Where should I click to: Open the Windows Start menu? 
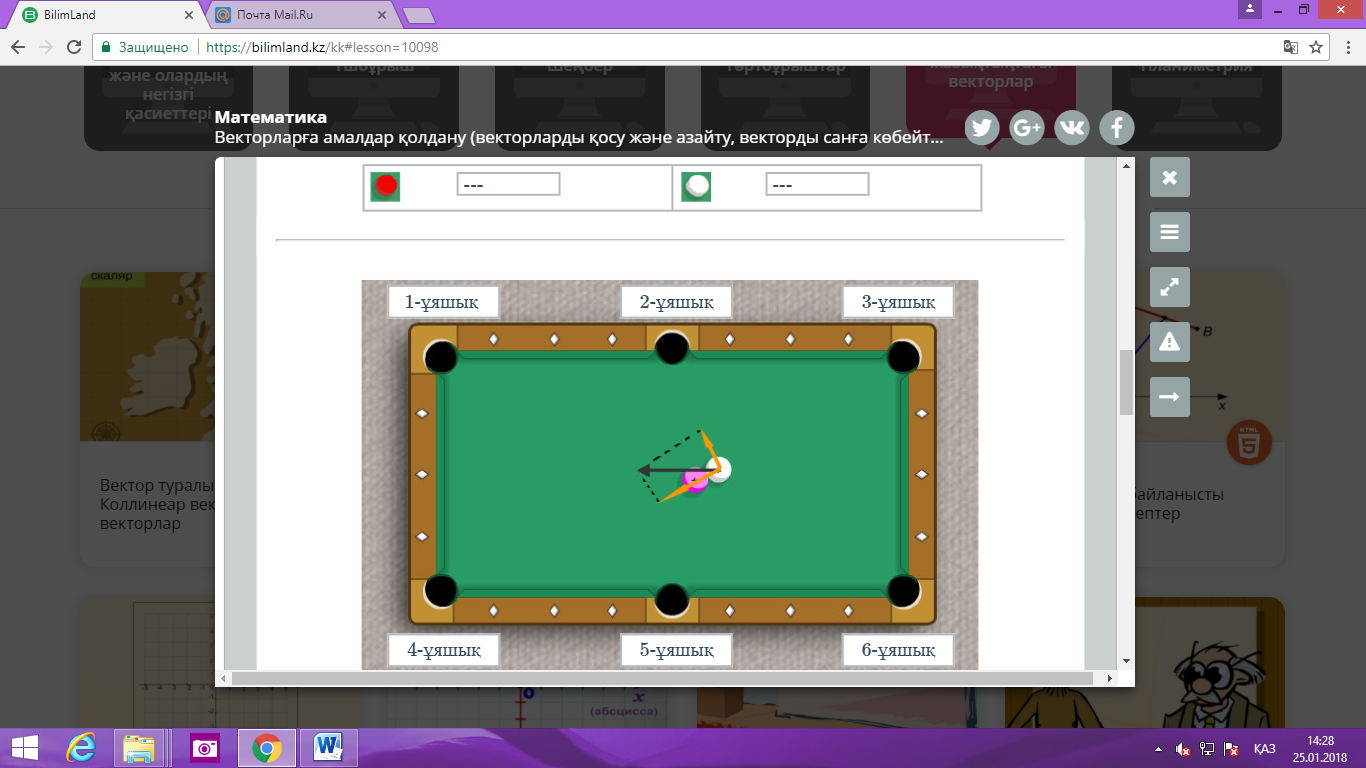24,748
